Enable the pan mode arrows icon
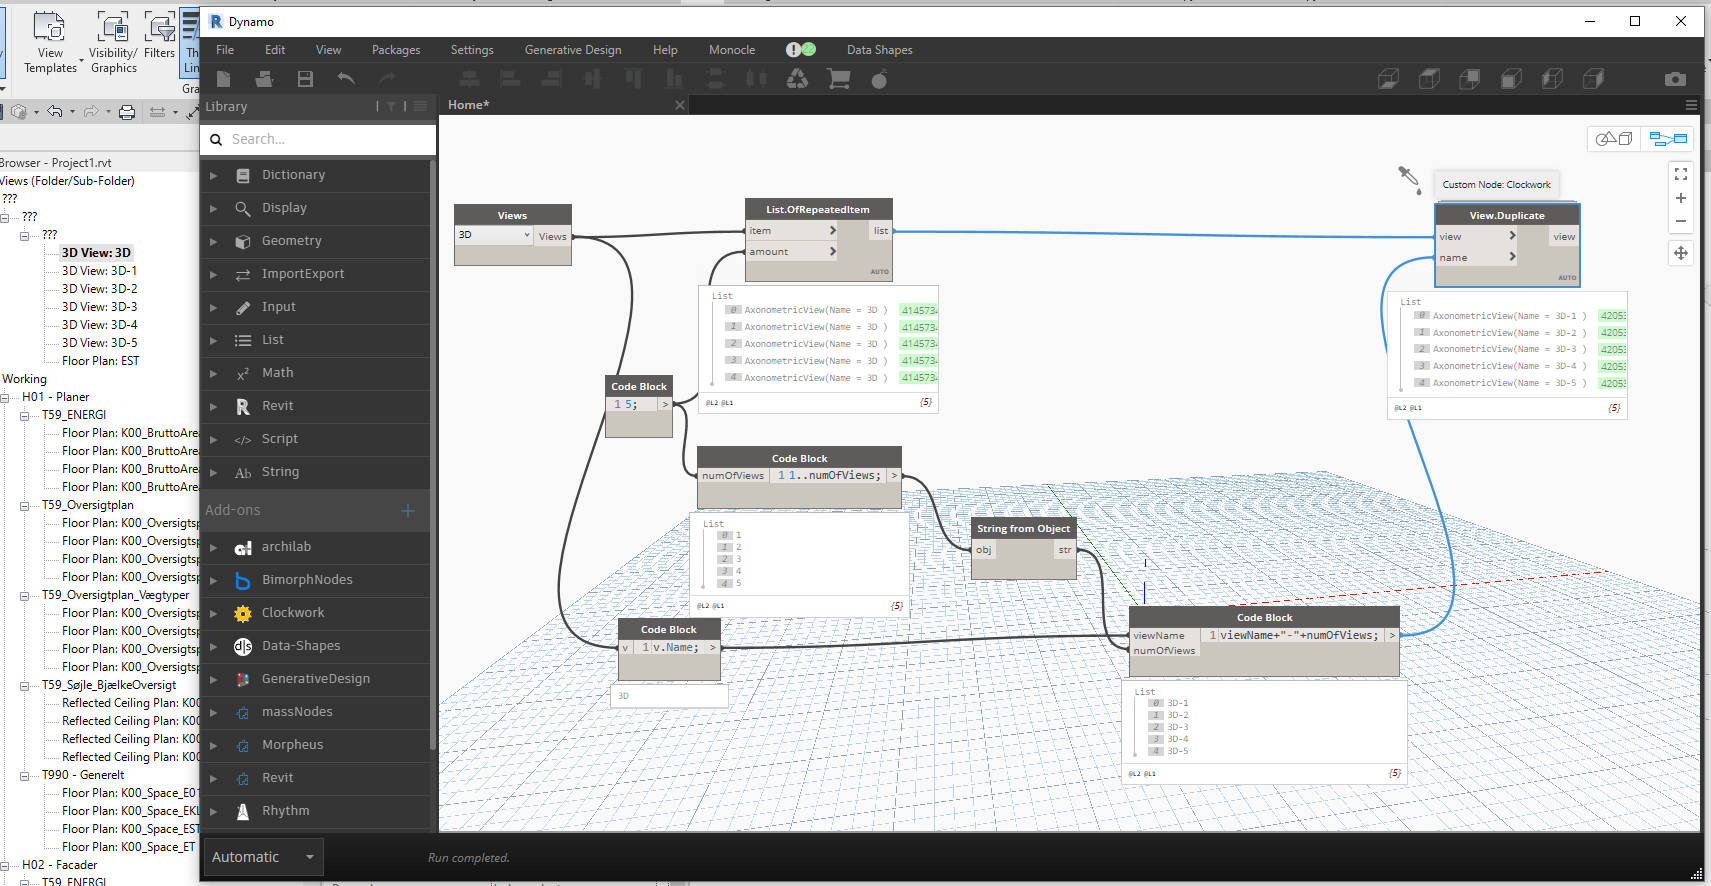 coord(1680,253)
